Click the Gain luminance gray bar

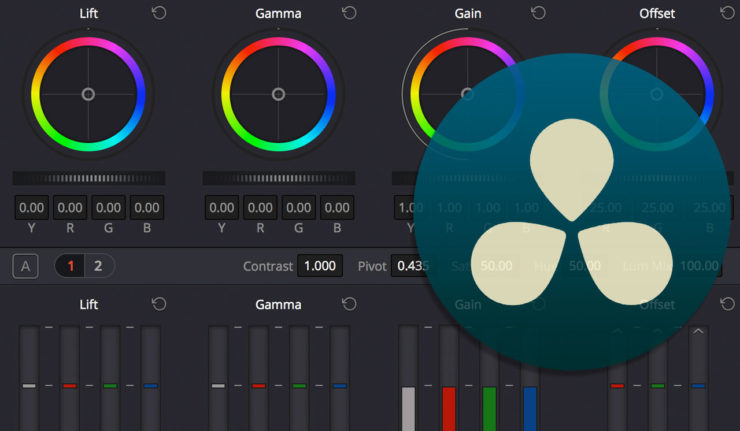(x=408, y=409)
